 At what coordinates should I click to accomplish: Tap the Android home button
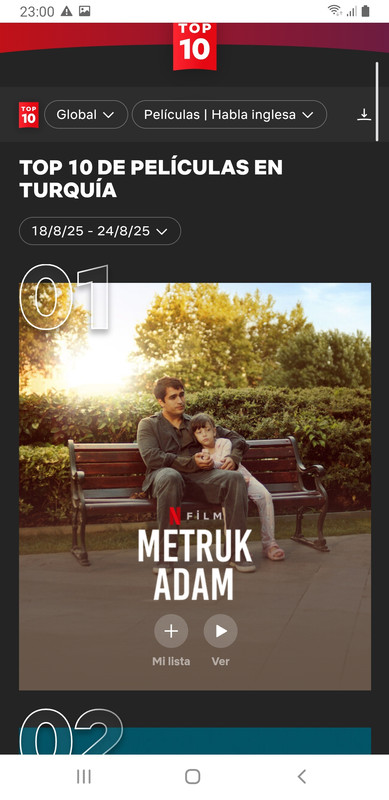(x=192, y=777)
